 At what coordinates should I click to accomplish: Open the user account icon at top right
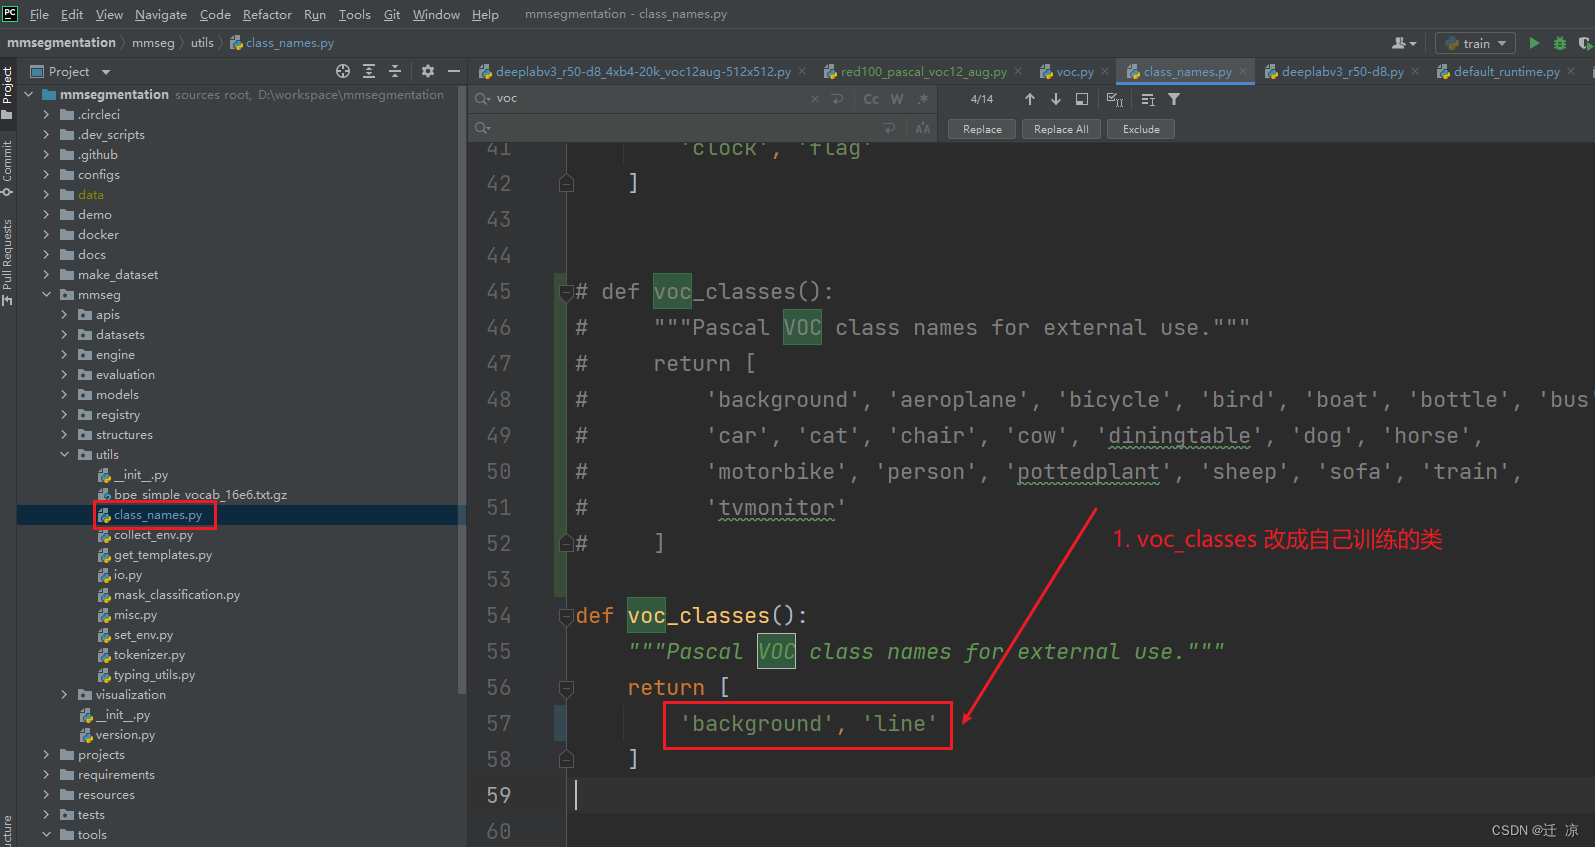[x=1403, y=43]
